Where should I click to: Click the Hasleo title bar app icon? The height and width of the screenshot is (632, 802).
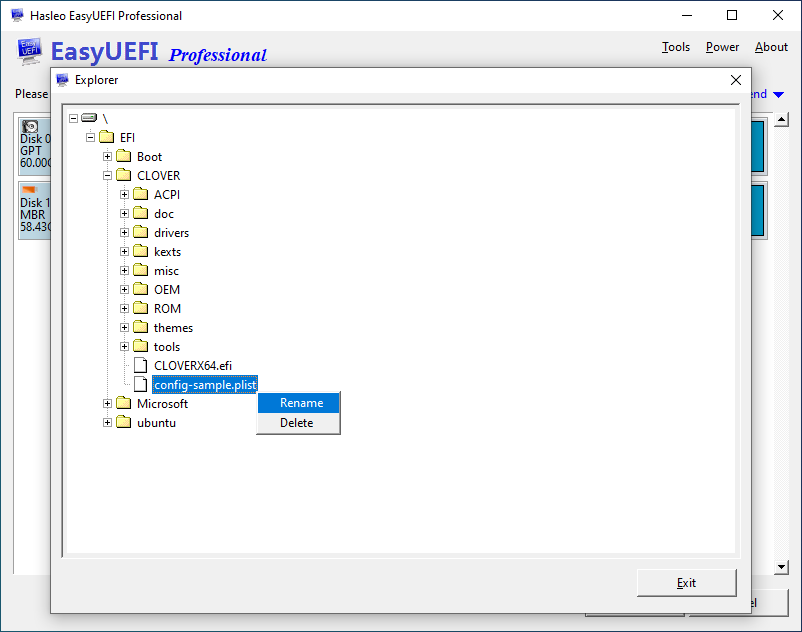pyautogui.click(x=17, y=15)
